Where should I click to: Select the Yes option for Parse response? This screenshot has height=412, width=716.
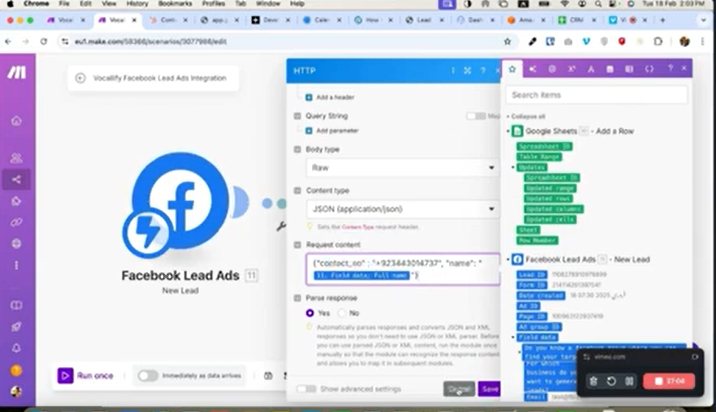310,313
